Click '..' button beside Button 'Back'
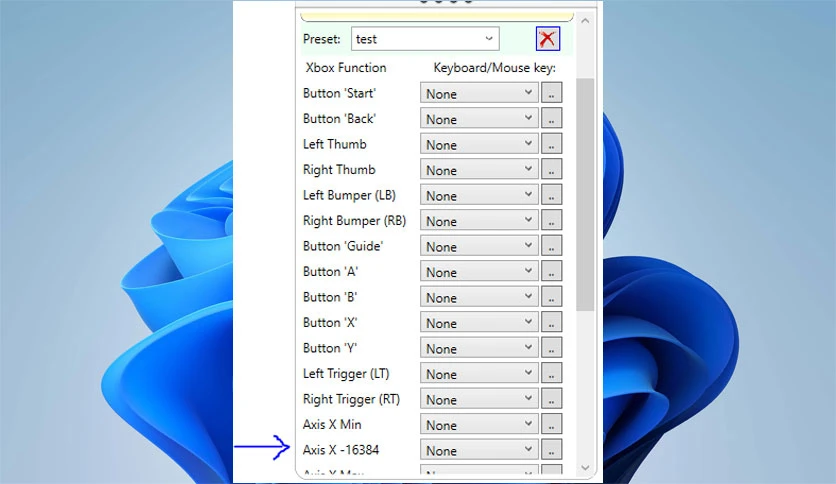 pyautogui.click(x=551, y=118)
